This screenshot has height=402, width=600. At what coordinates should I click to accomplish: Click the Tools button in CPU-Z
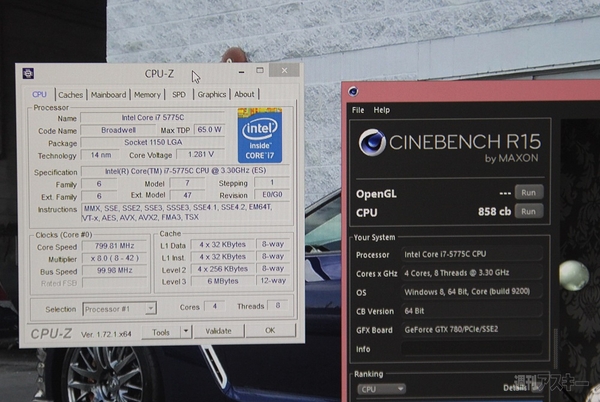pyautogui.click(x=161, y=332)
